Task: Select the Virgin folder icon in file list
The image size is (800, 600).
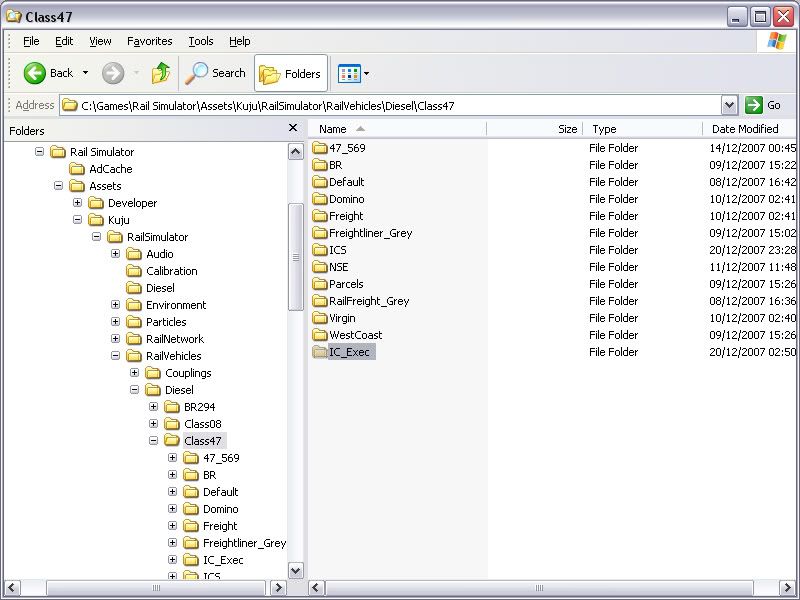Action: [x=320, y=318]
